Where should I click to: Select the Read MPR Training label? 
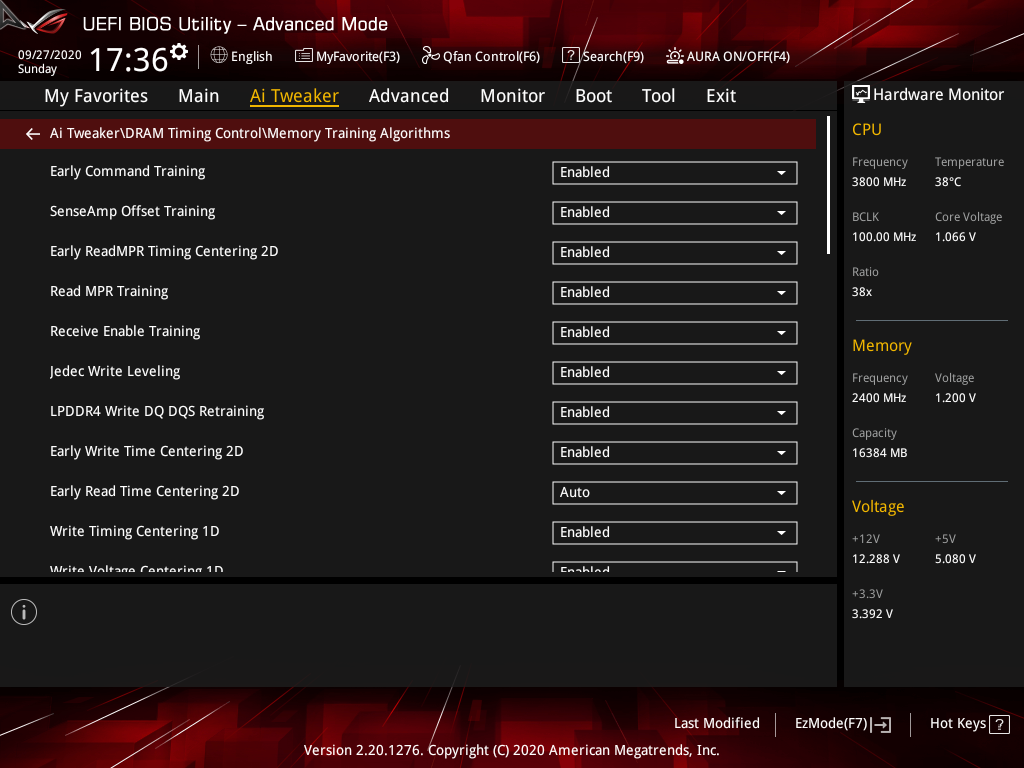point(109,292)
